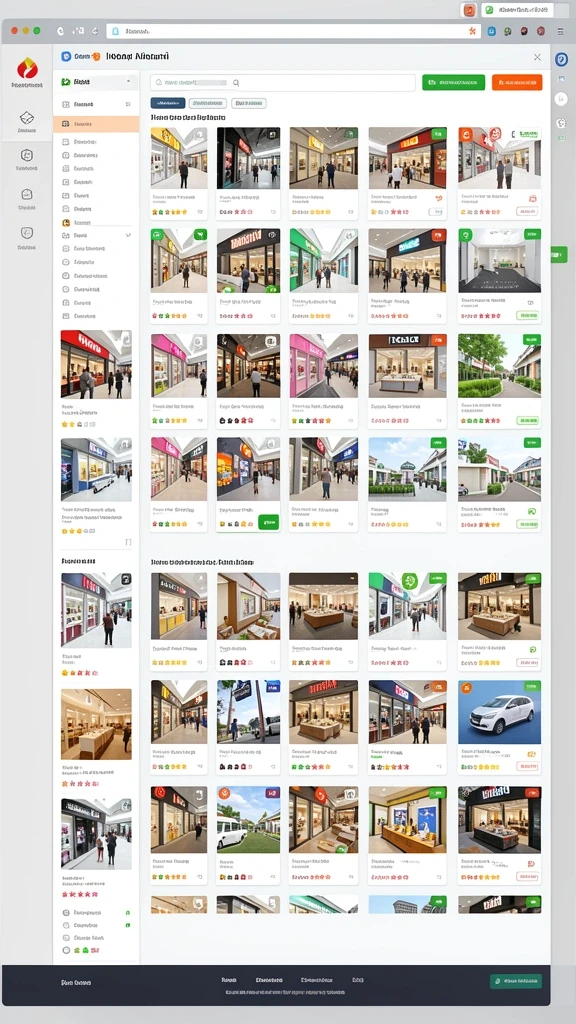Expand the first item's chevron in the left category list
Viewport: 576px width, 1024px height.
[128, 104]
